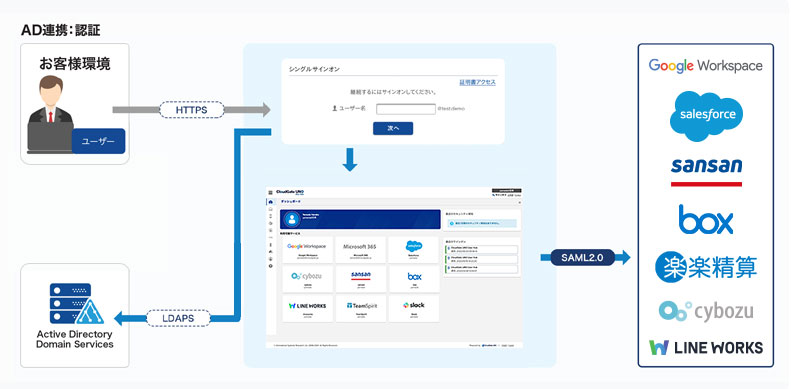The height and width of the screenshot is (389, 791).
Task: Click the 楽楽精算 logo on the right panel
Action: tap(705, 267)
